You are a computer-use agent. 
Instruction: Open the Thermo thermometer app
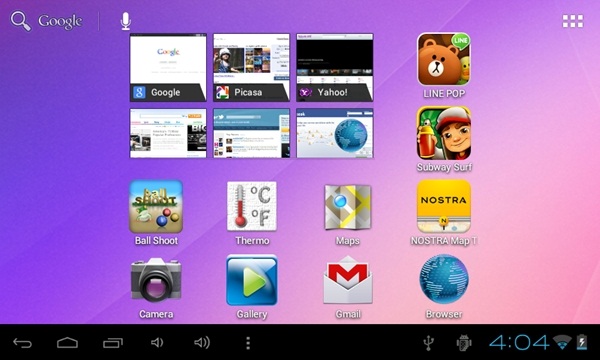point(252,207)
